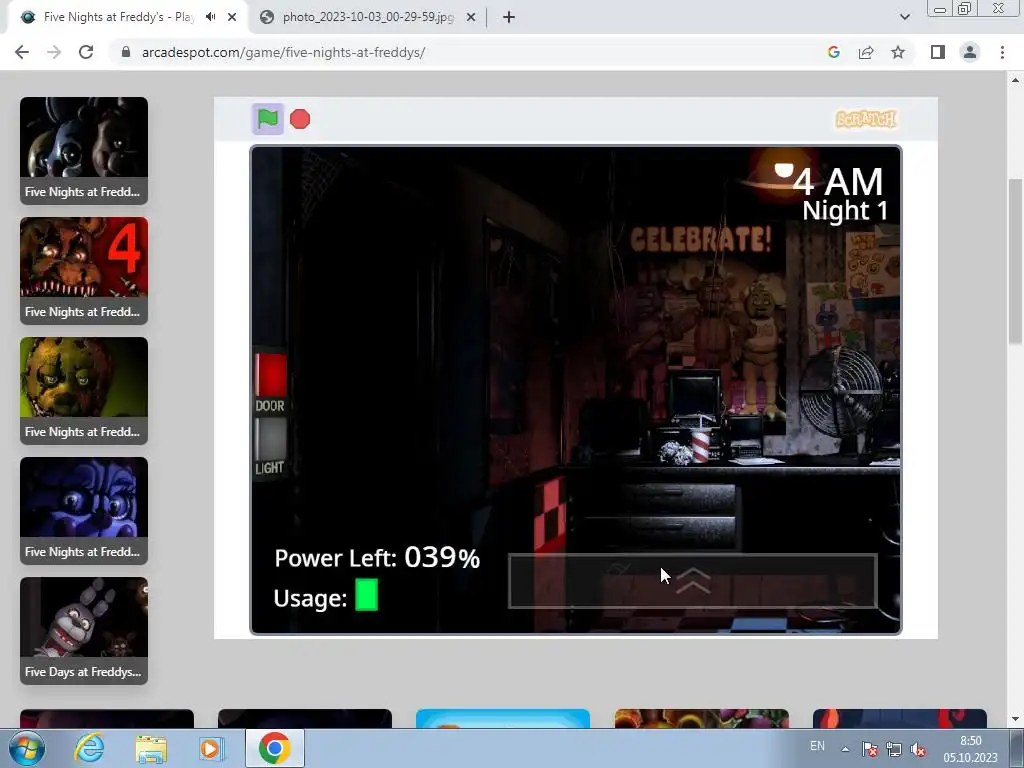Open the Sister Location Five Nights thumbnail
Image resolution: width=1024 pixels, height=768 pixels.
pos(84,511)
